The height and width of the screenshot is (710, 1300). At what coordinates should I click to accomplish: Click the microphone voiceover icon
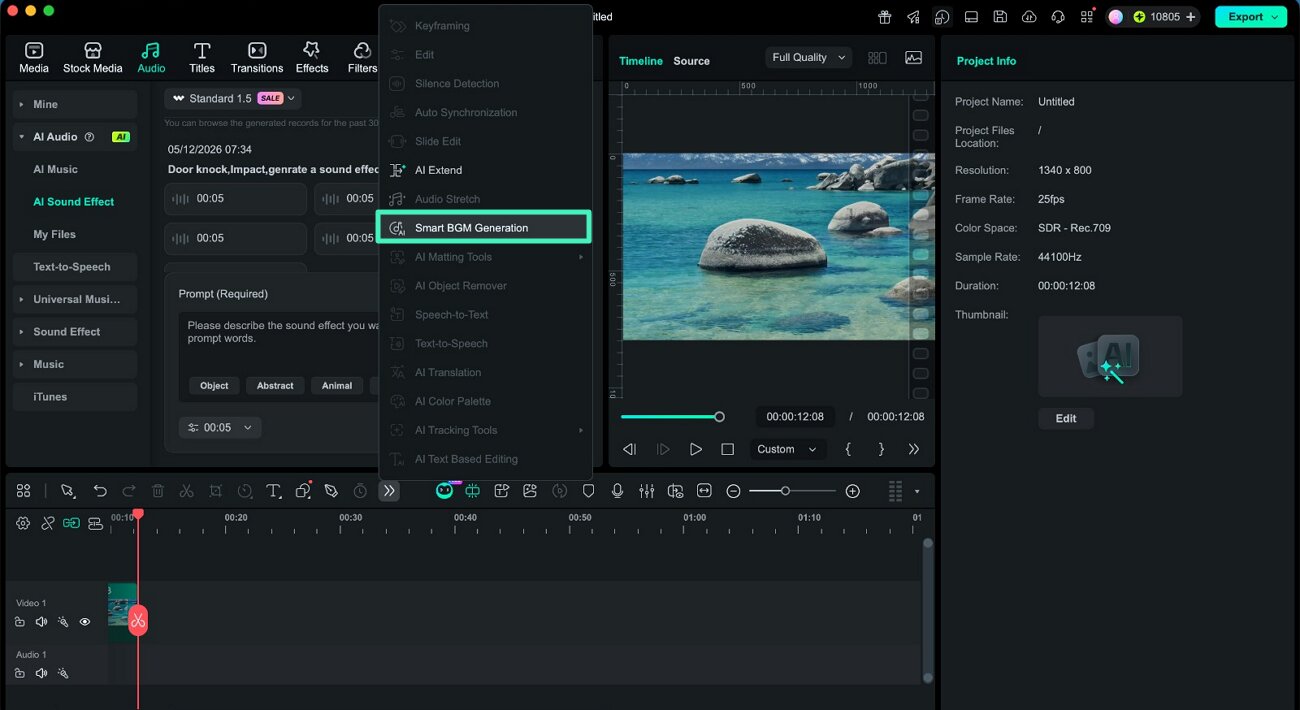click(x=618, y=491)
